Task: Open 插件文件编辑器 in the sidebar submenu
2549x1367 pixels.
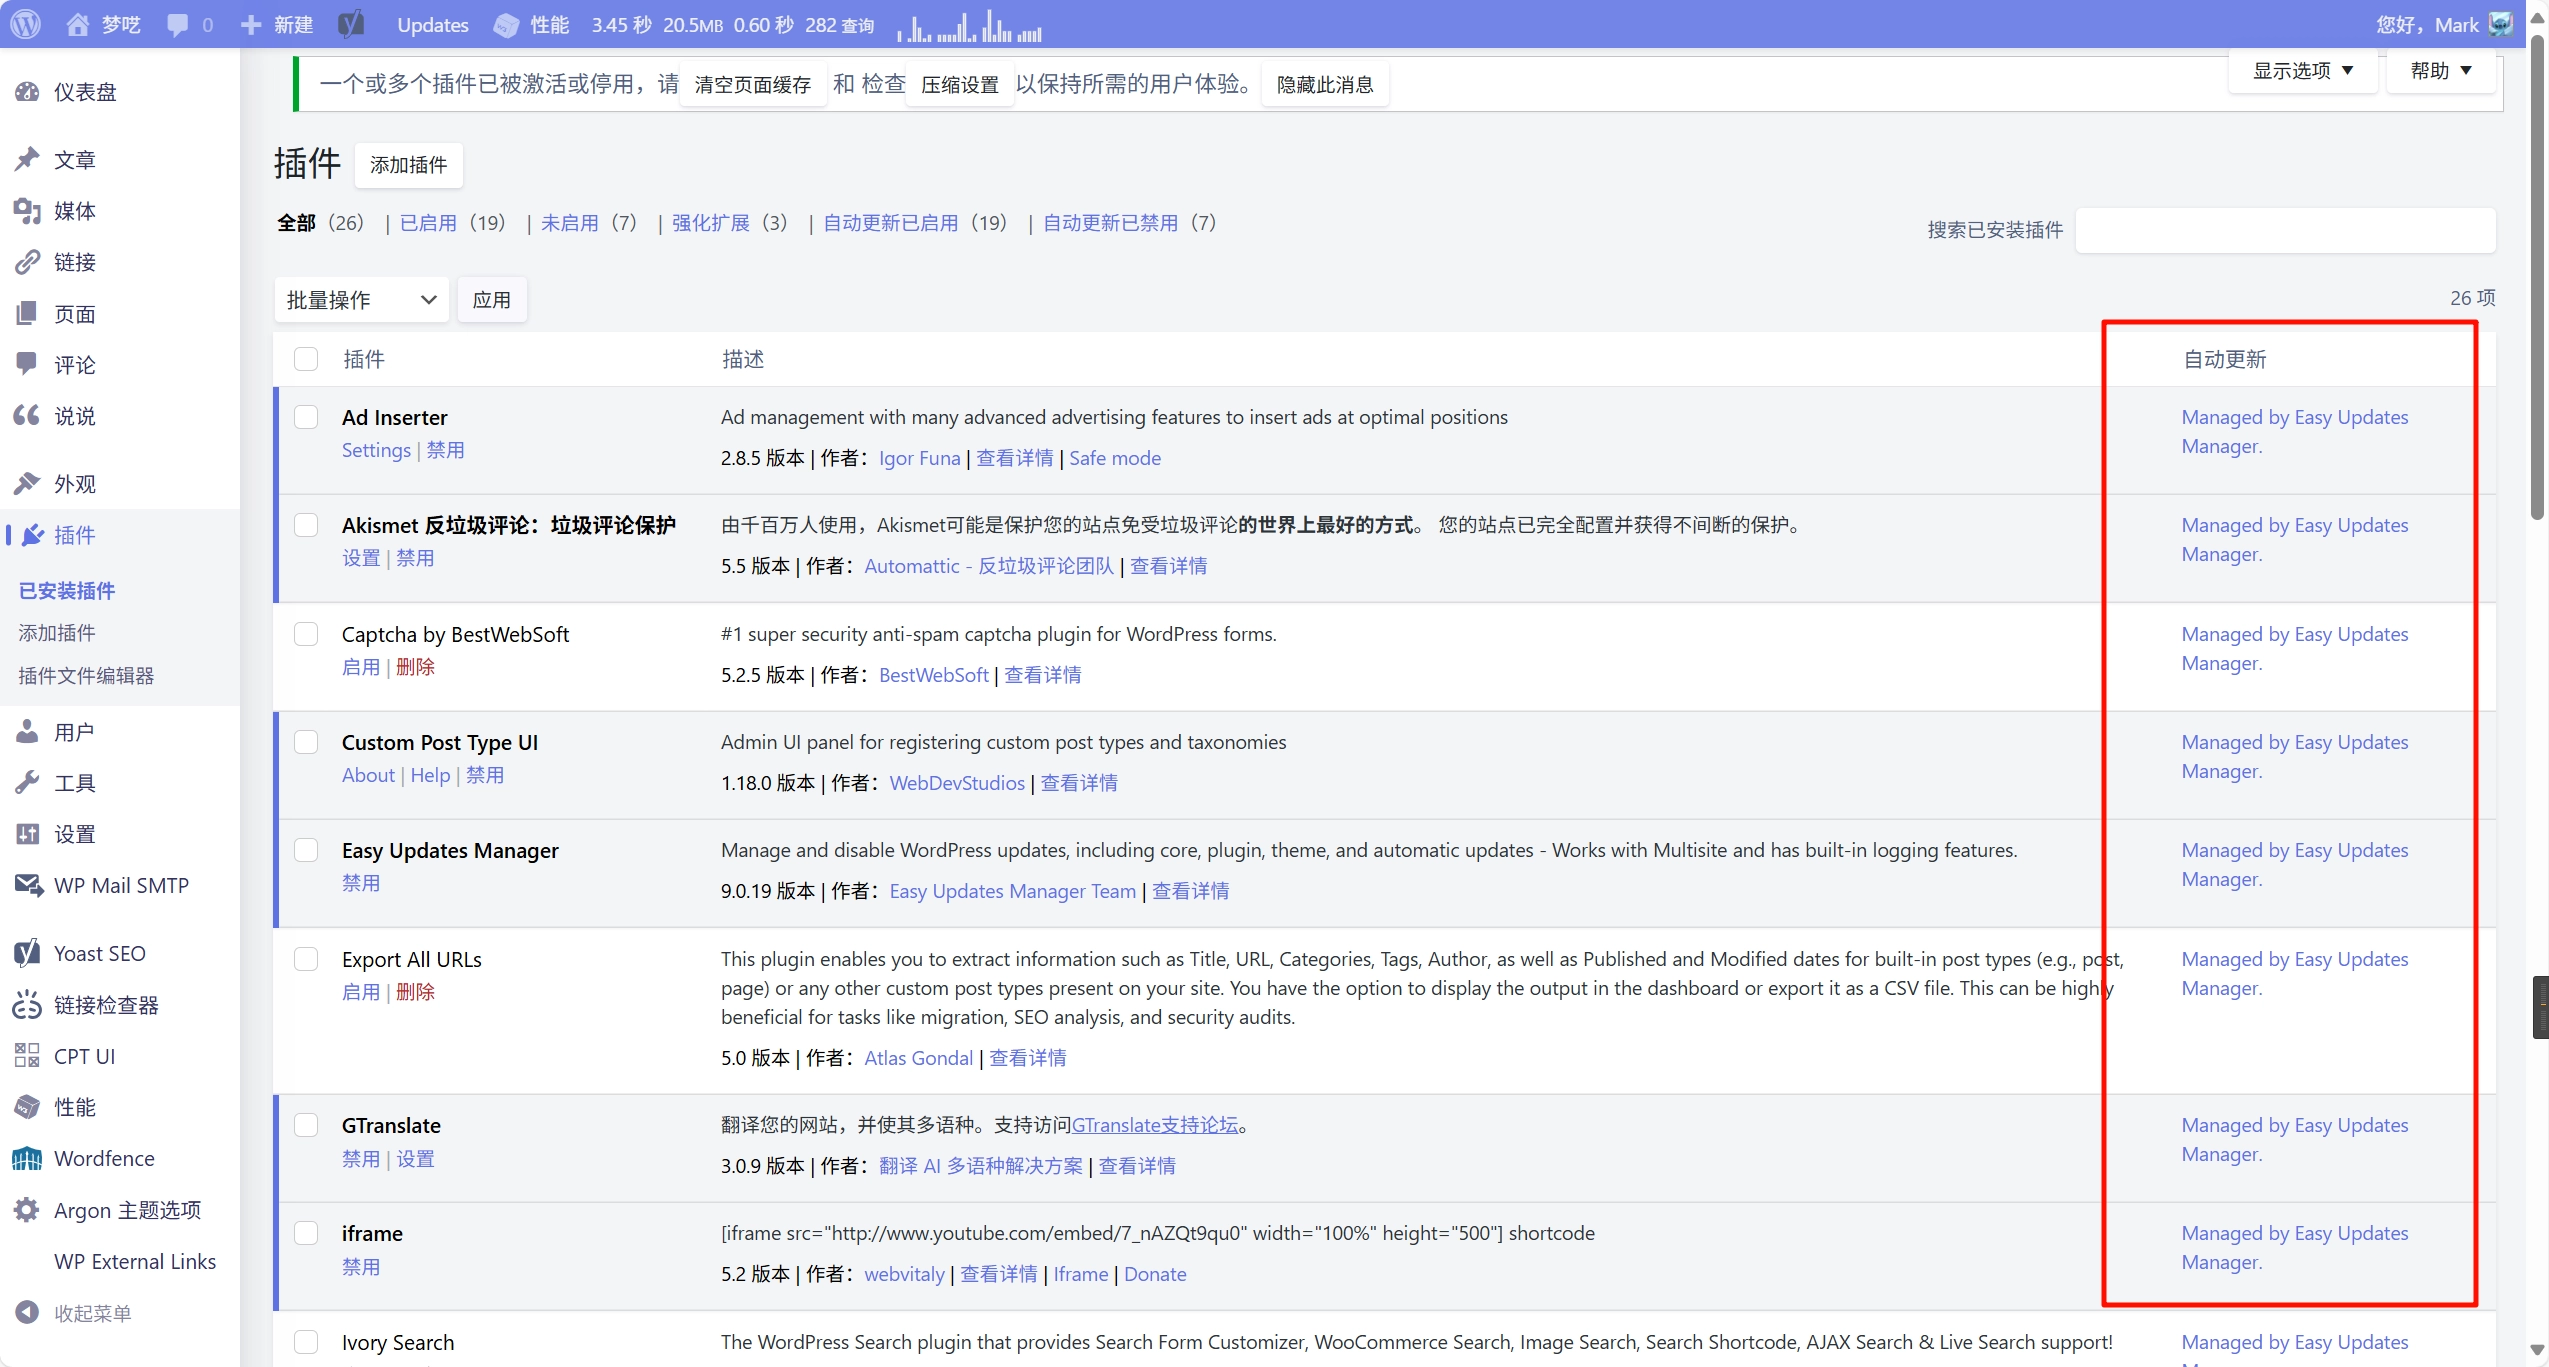Action: point(86,676)
